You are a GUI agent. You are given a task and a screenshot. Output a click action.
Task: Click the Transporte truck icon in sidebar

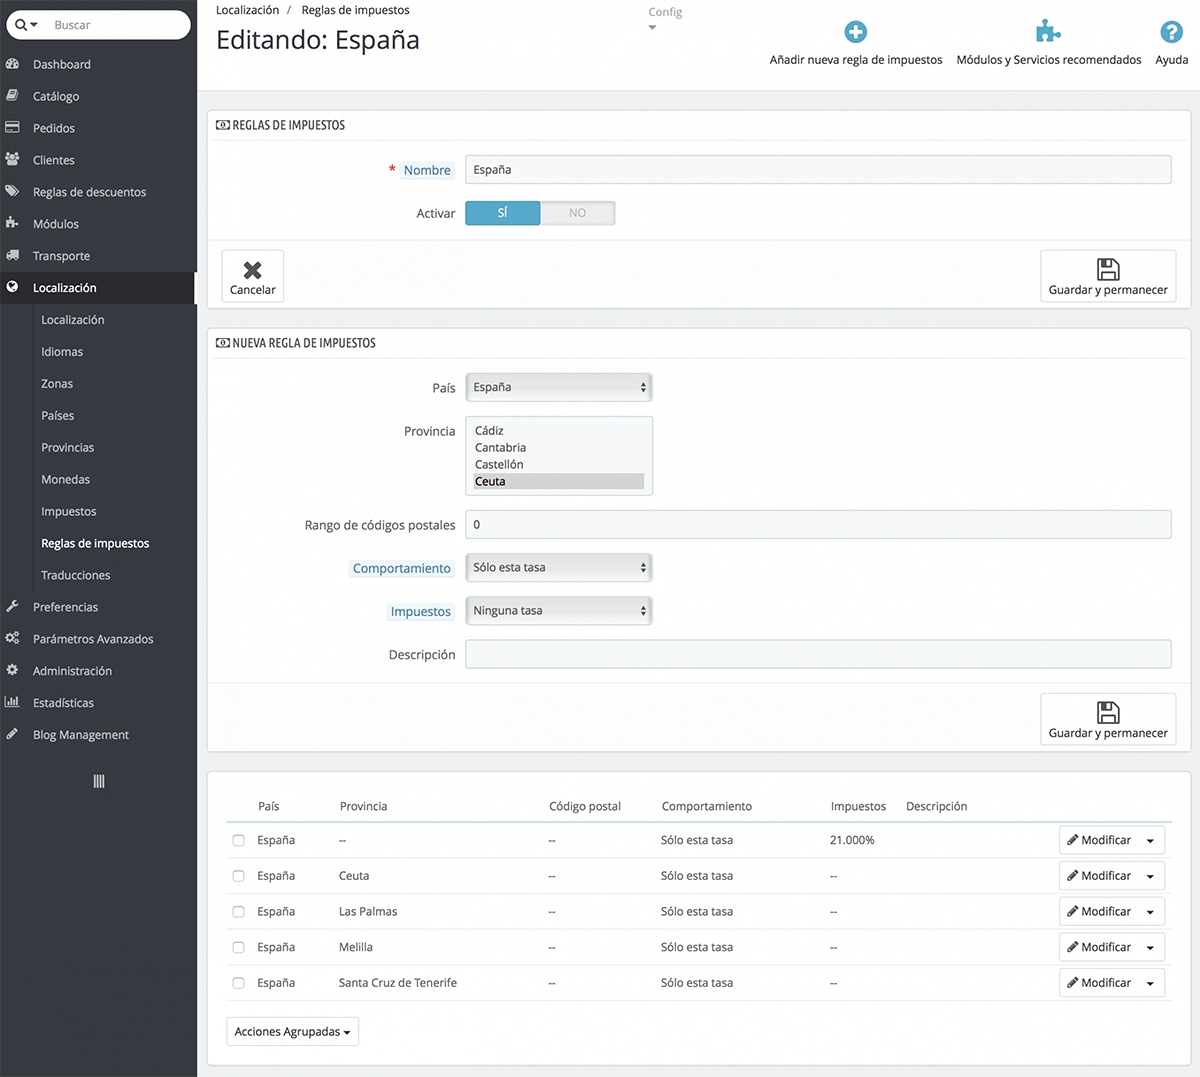pos(13,256)
